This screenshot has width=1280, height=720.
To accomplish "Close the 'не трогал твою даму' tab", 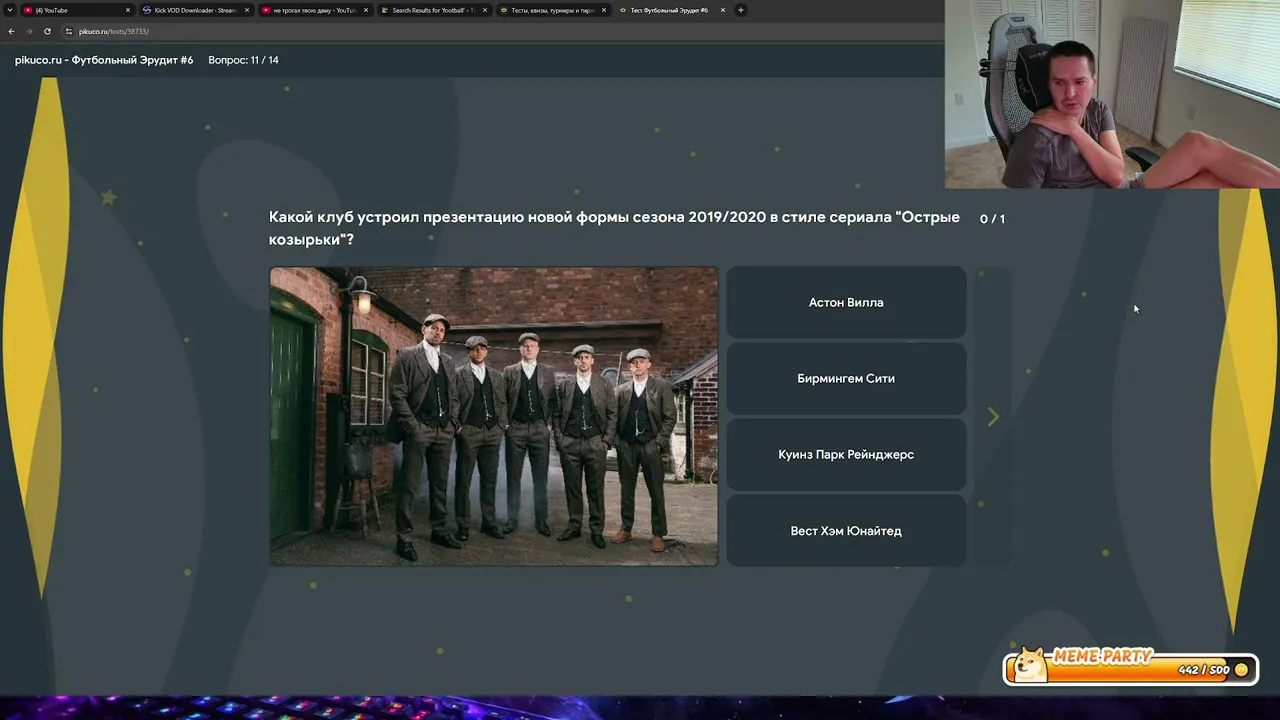I will point(366,10).
